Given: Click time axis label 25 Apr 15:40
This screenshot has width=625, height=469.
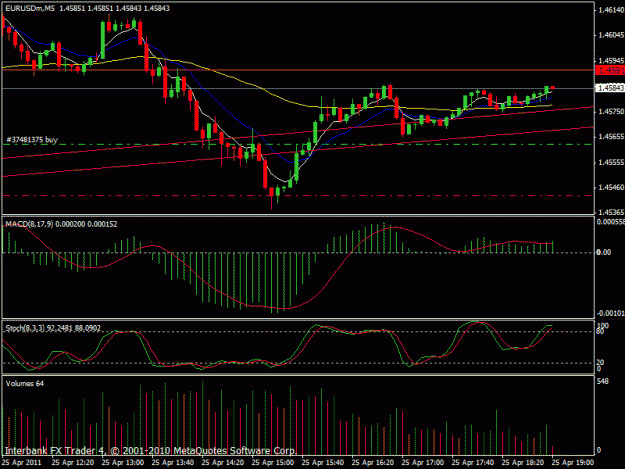Looking at the screenshot, I should click(322, 463).
